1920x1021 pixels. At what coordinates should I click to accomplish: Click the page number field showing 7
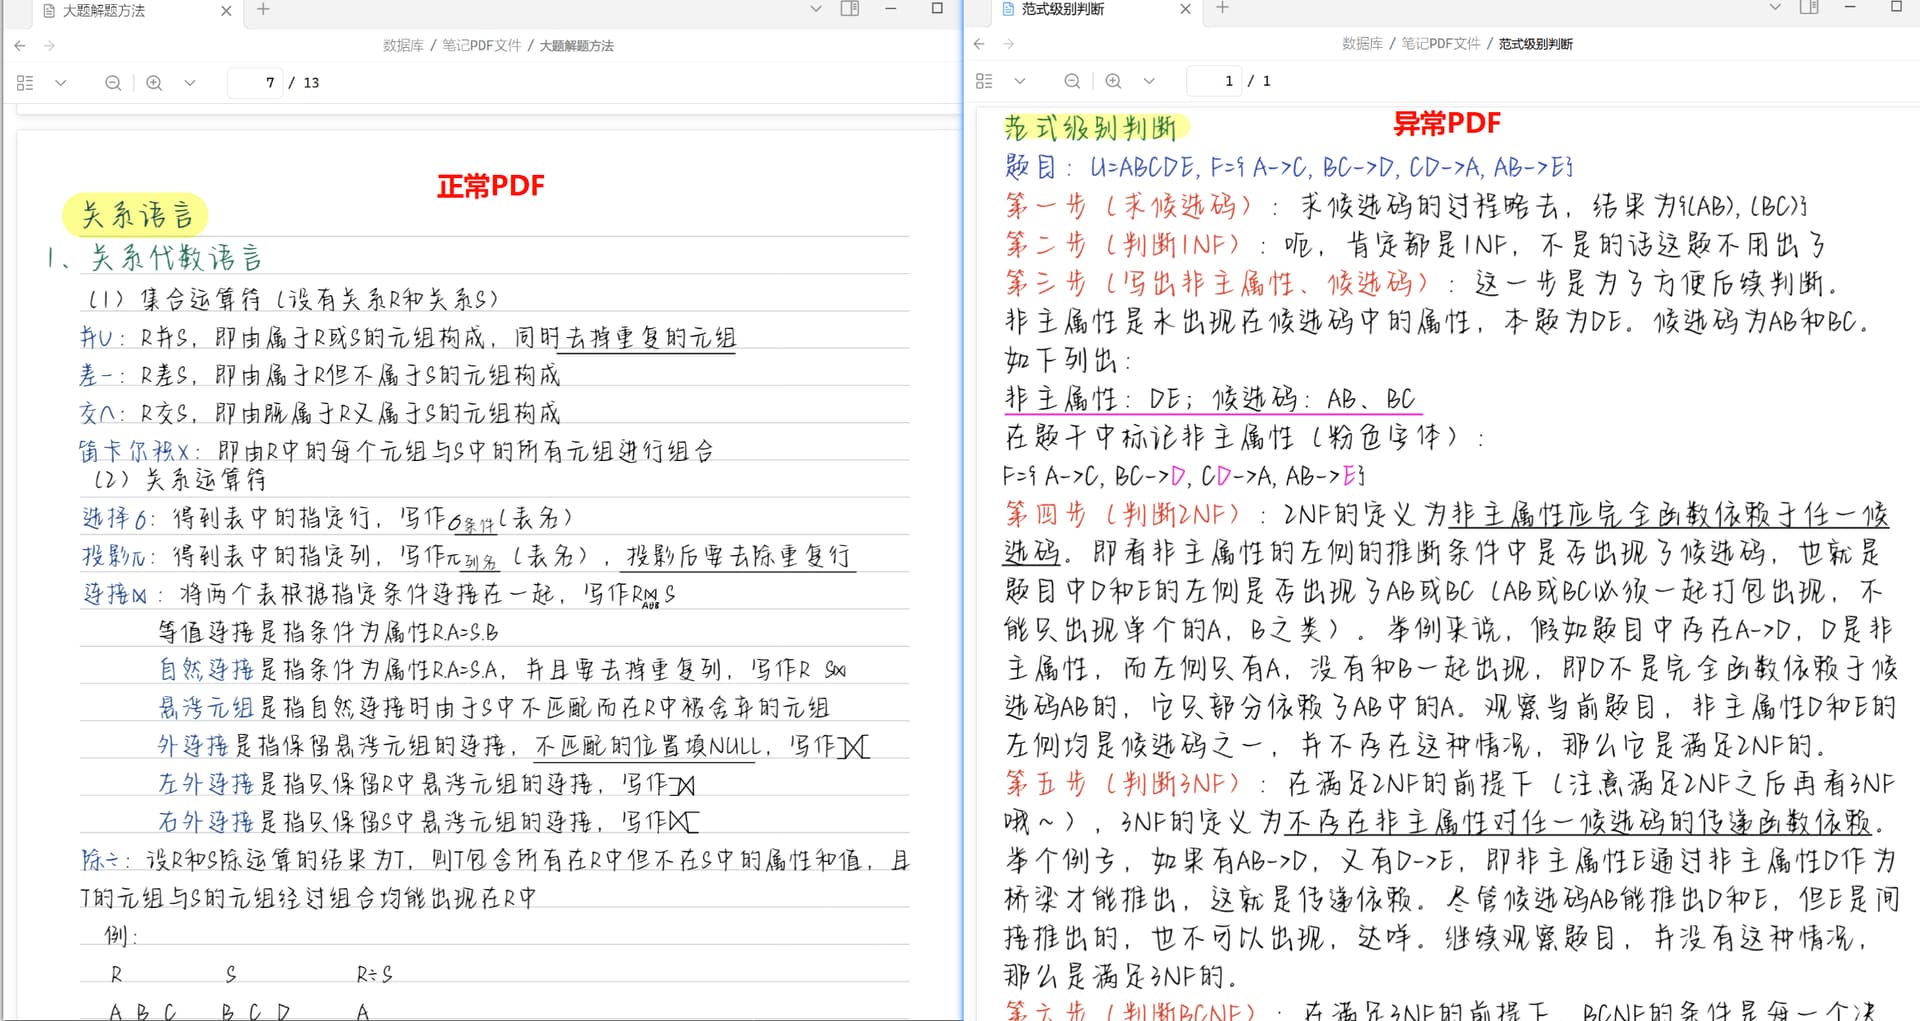pyautogui.click(x=257, y=83)
